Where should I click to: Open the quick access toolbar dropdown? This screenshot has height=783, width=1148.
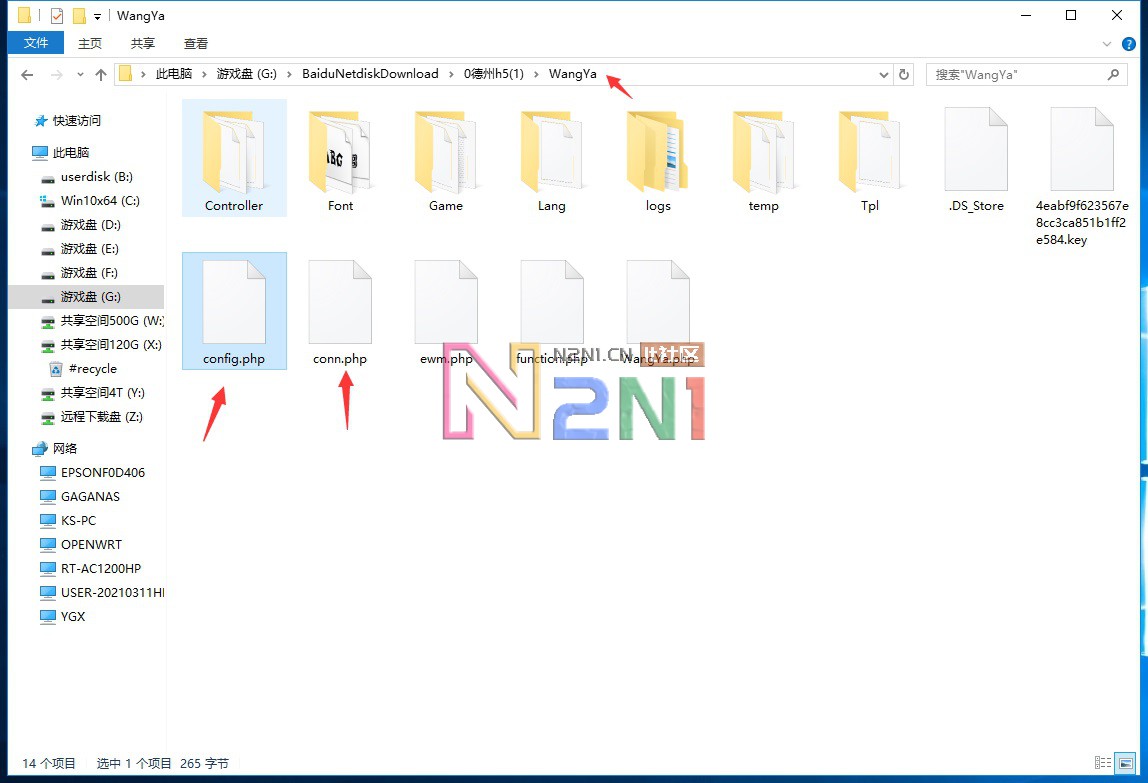click(x=97, y=16)
